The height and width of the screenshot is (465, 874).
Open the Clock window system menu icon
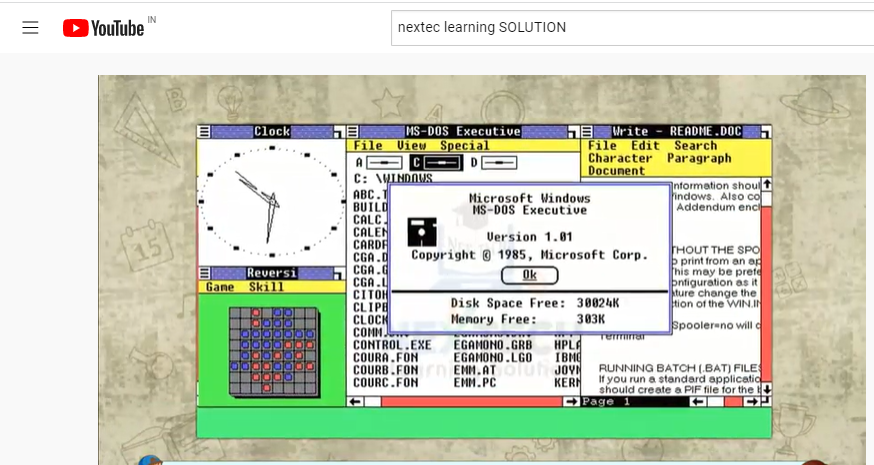(205, 132)
